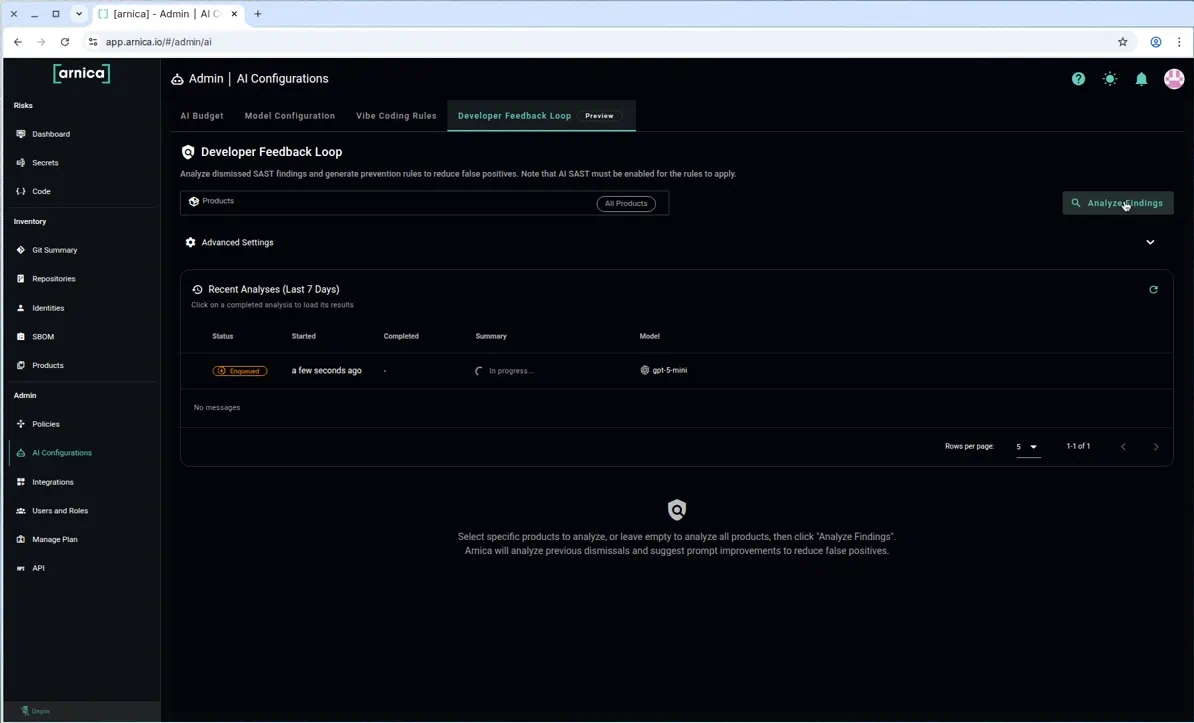Screen dimensions: 1194x723
Task: Click the Unpin sidebar control
Action: 35,711
